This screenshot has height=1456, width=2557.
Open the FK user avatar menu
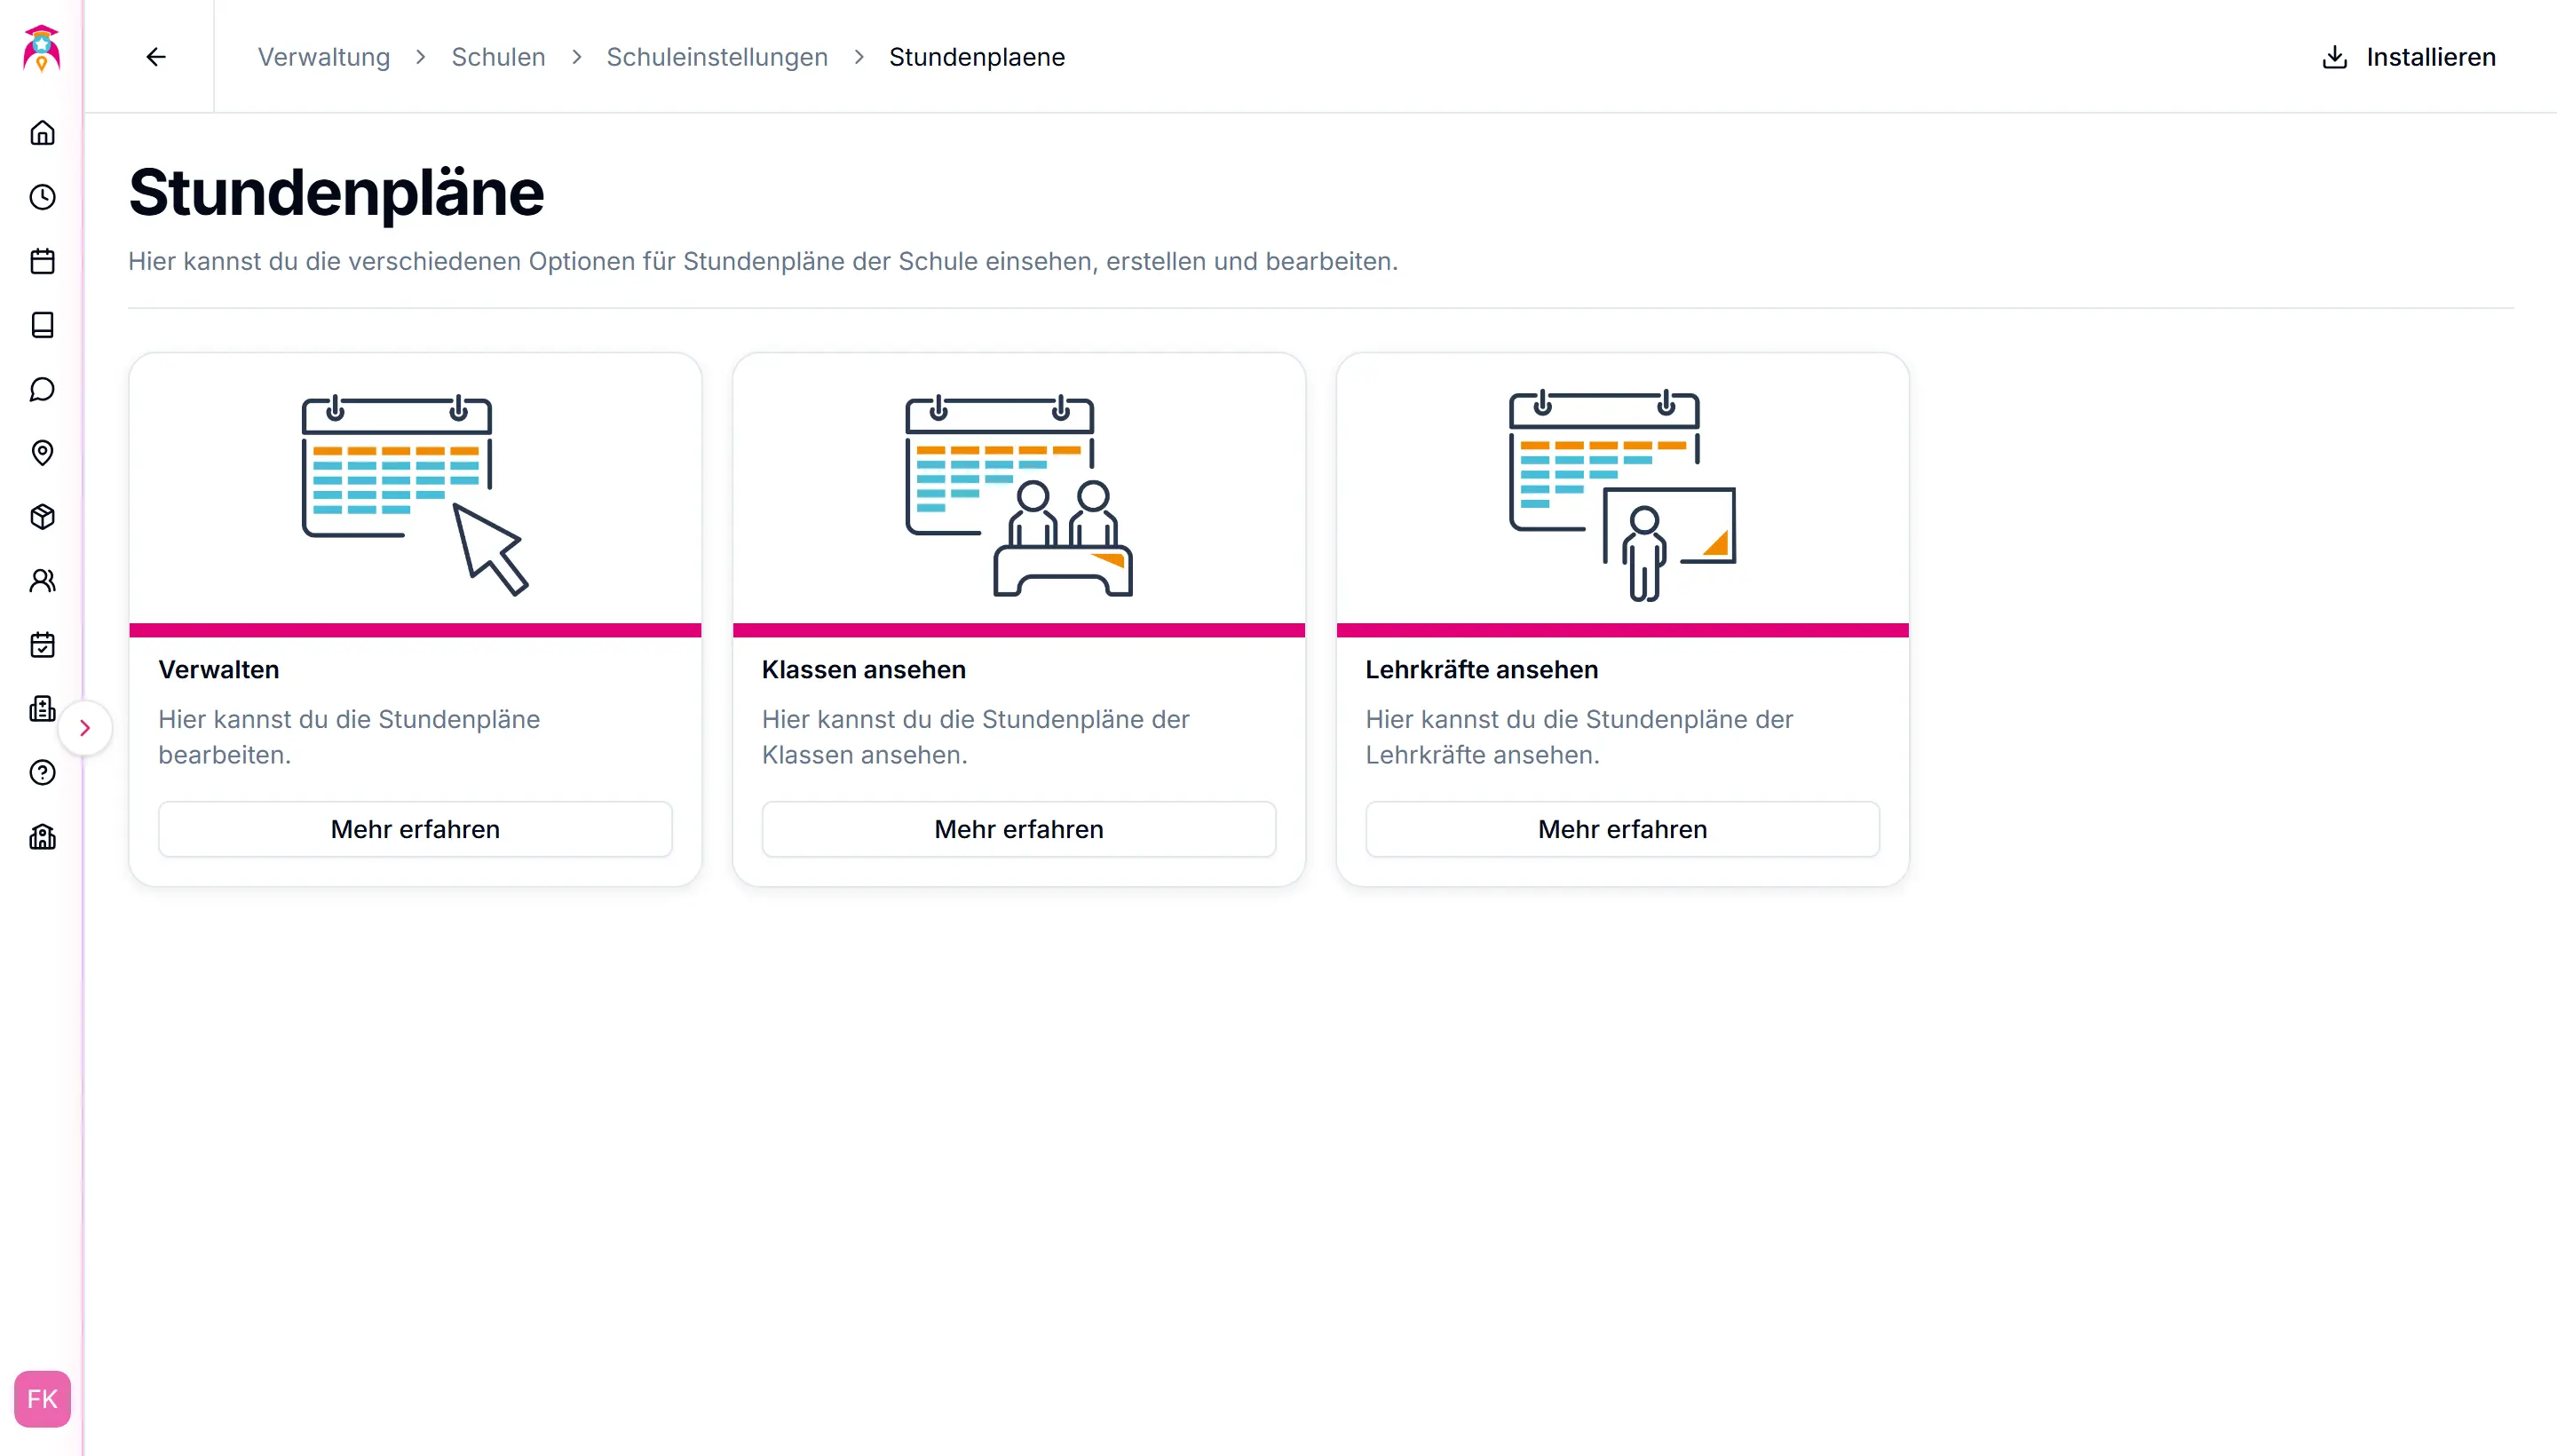(x=42, y=1399)
